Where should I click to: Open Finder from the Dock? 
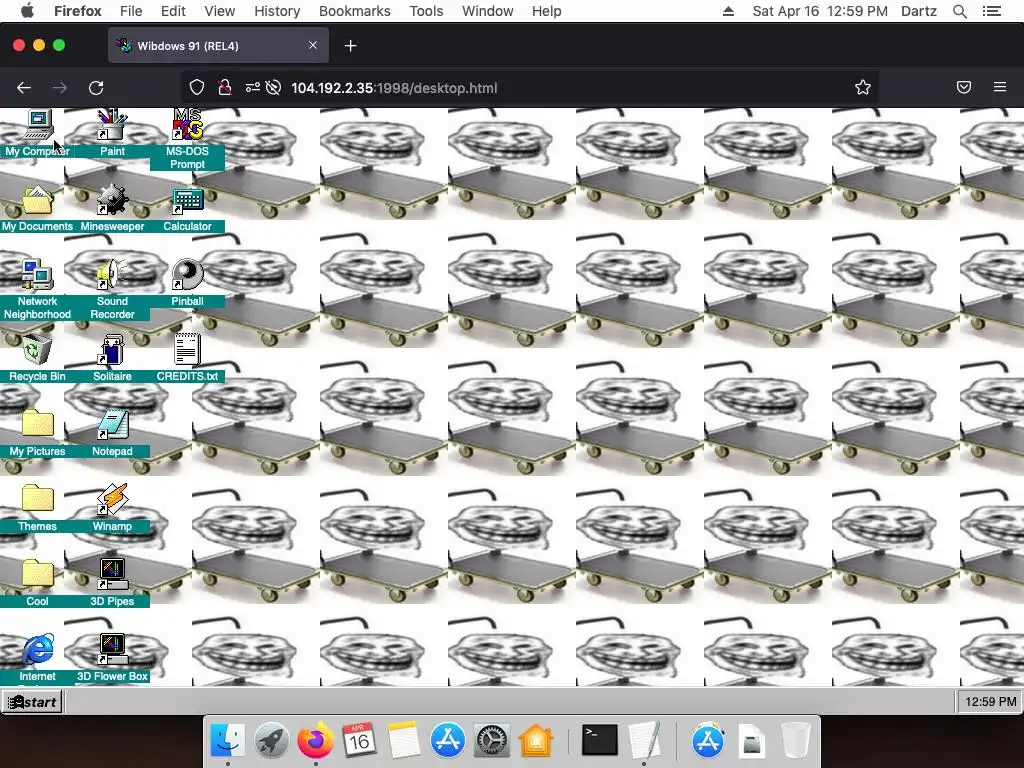pyautogui.click(x=227, y=741)
